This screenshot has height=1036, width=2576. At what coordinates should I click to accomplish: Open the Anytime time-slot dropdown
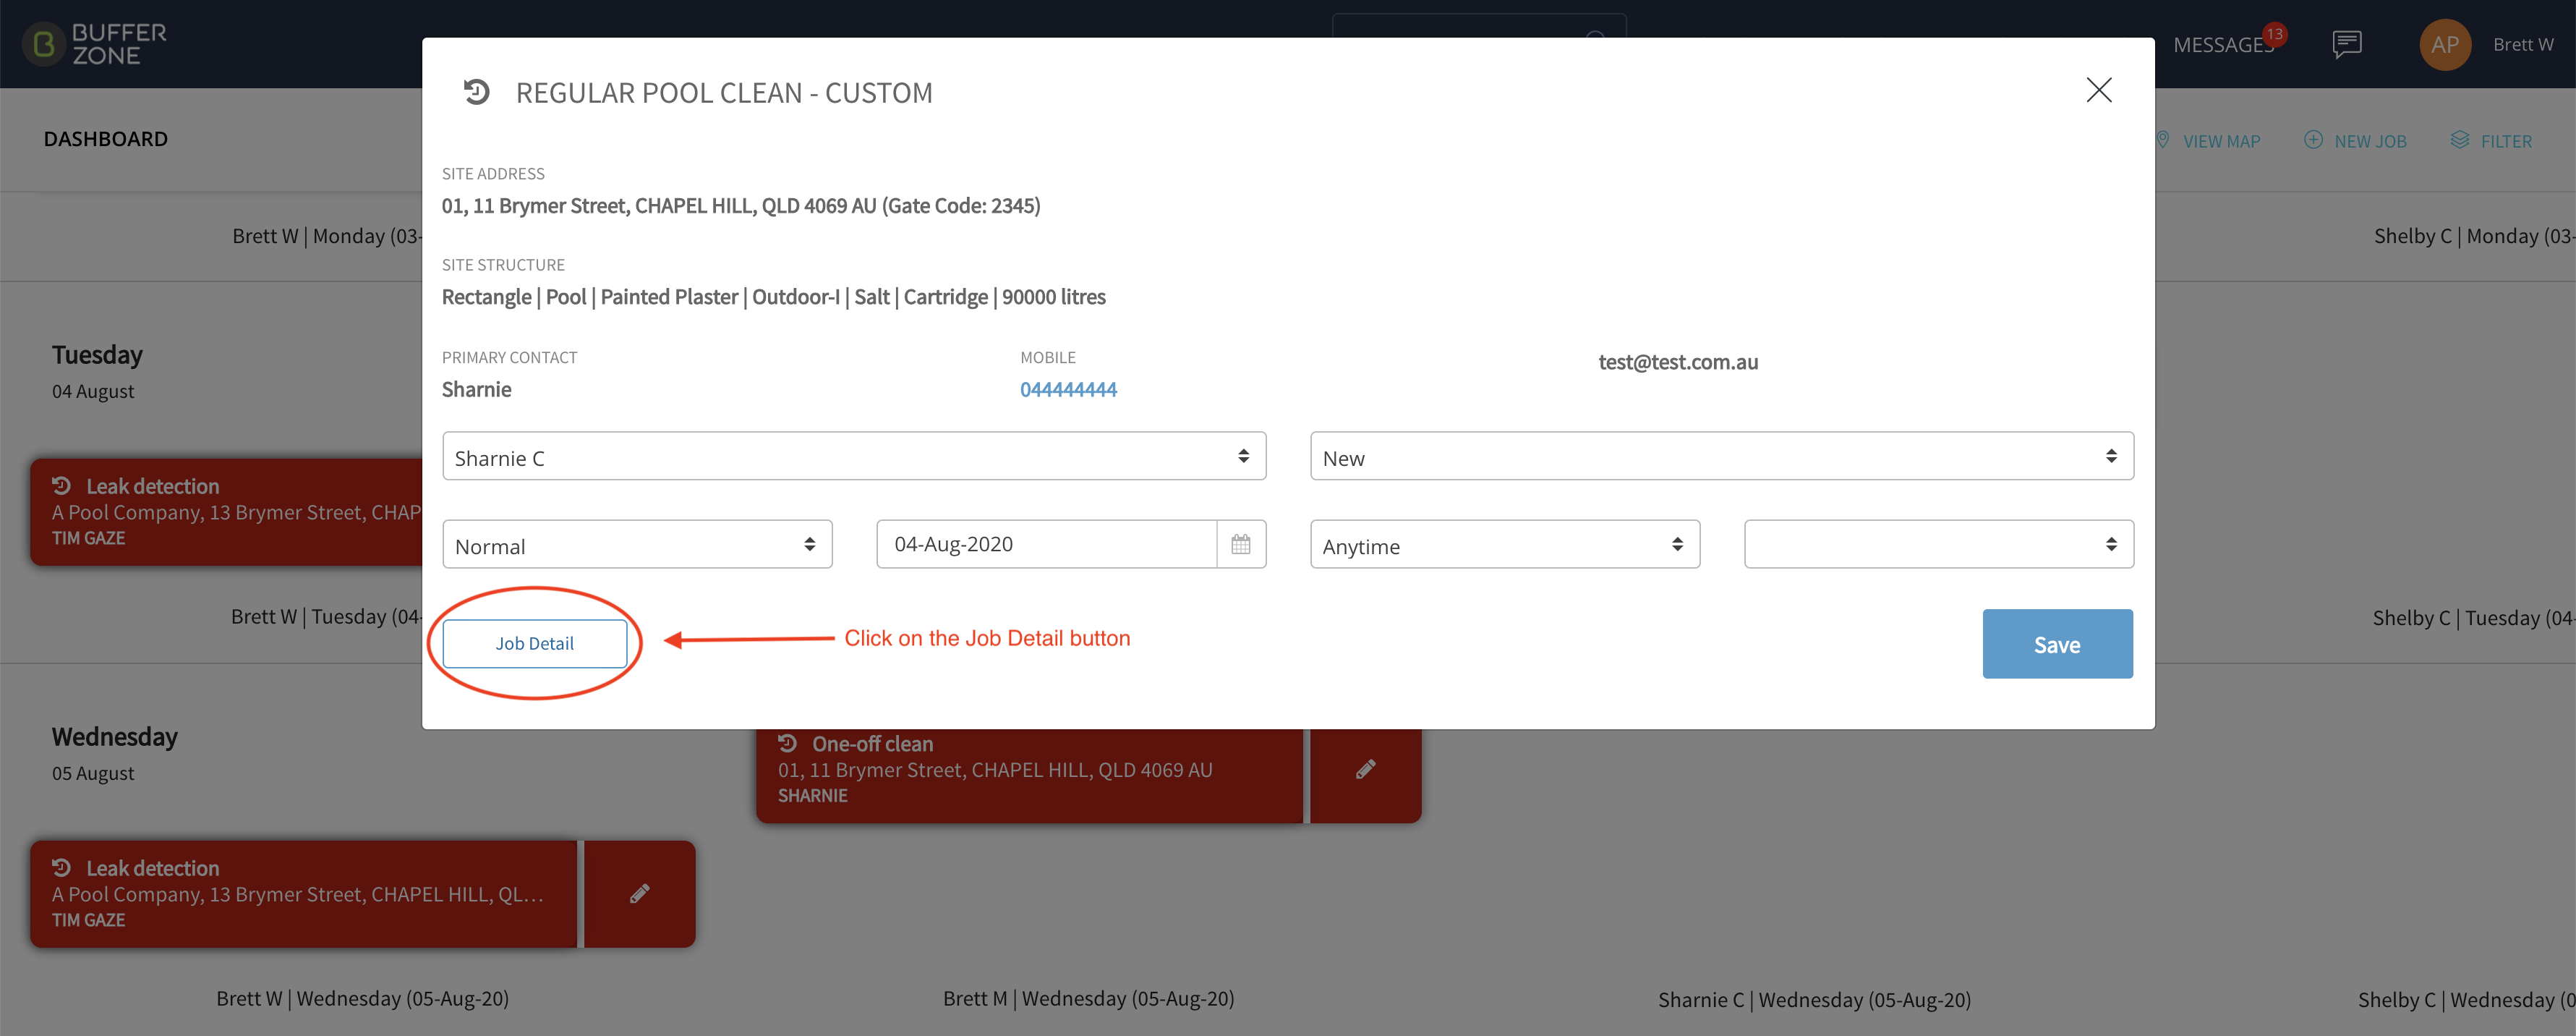(1505, 544)
